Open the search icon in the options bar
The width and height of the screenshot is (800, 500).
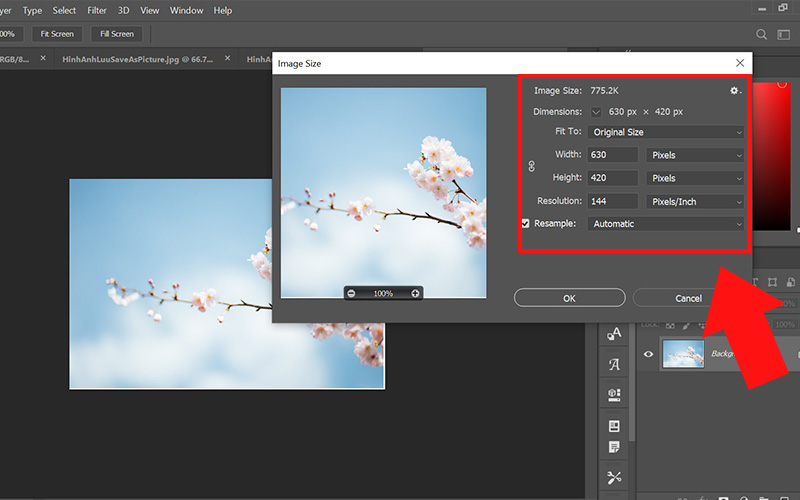[x=761, y=34]
